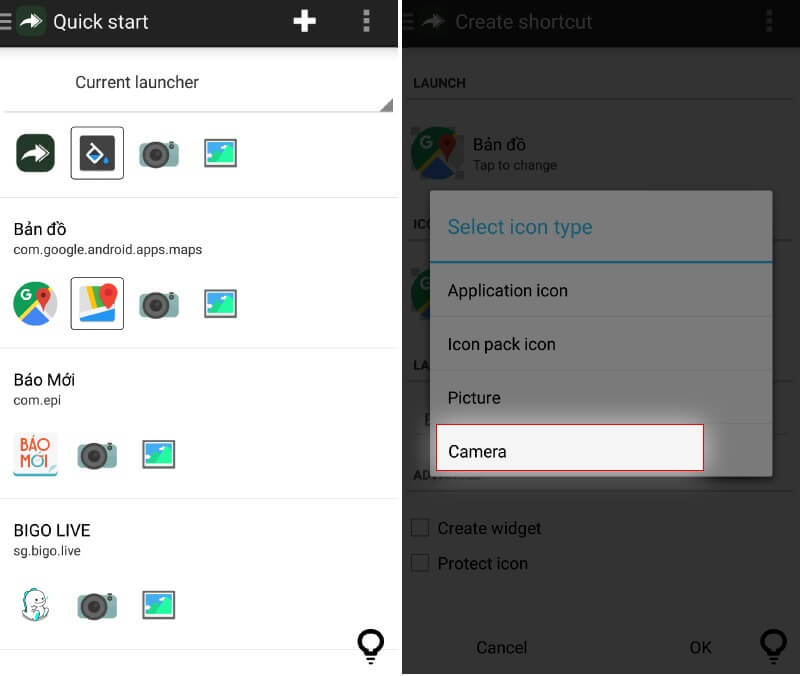Choose the camera icon under Bản đồ

point(159,304)
